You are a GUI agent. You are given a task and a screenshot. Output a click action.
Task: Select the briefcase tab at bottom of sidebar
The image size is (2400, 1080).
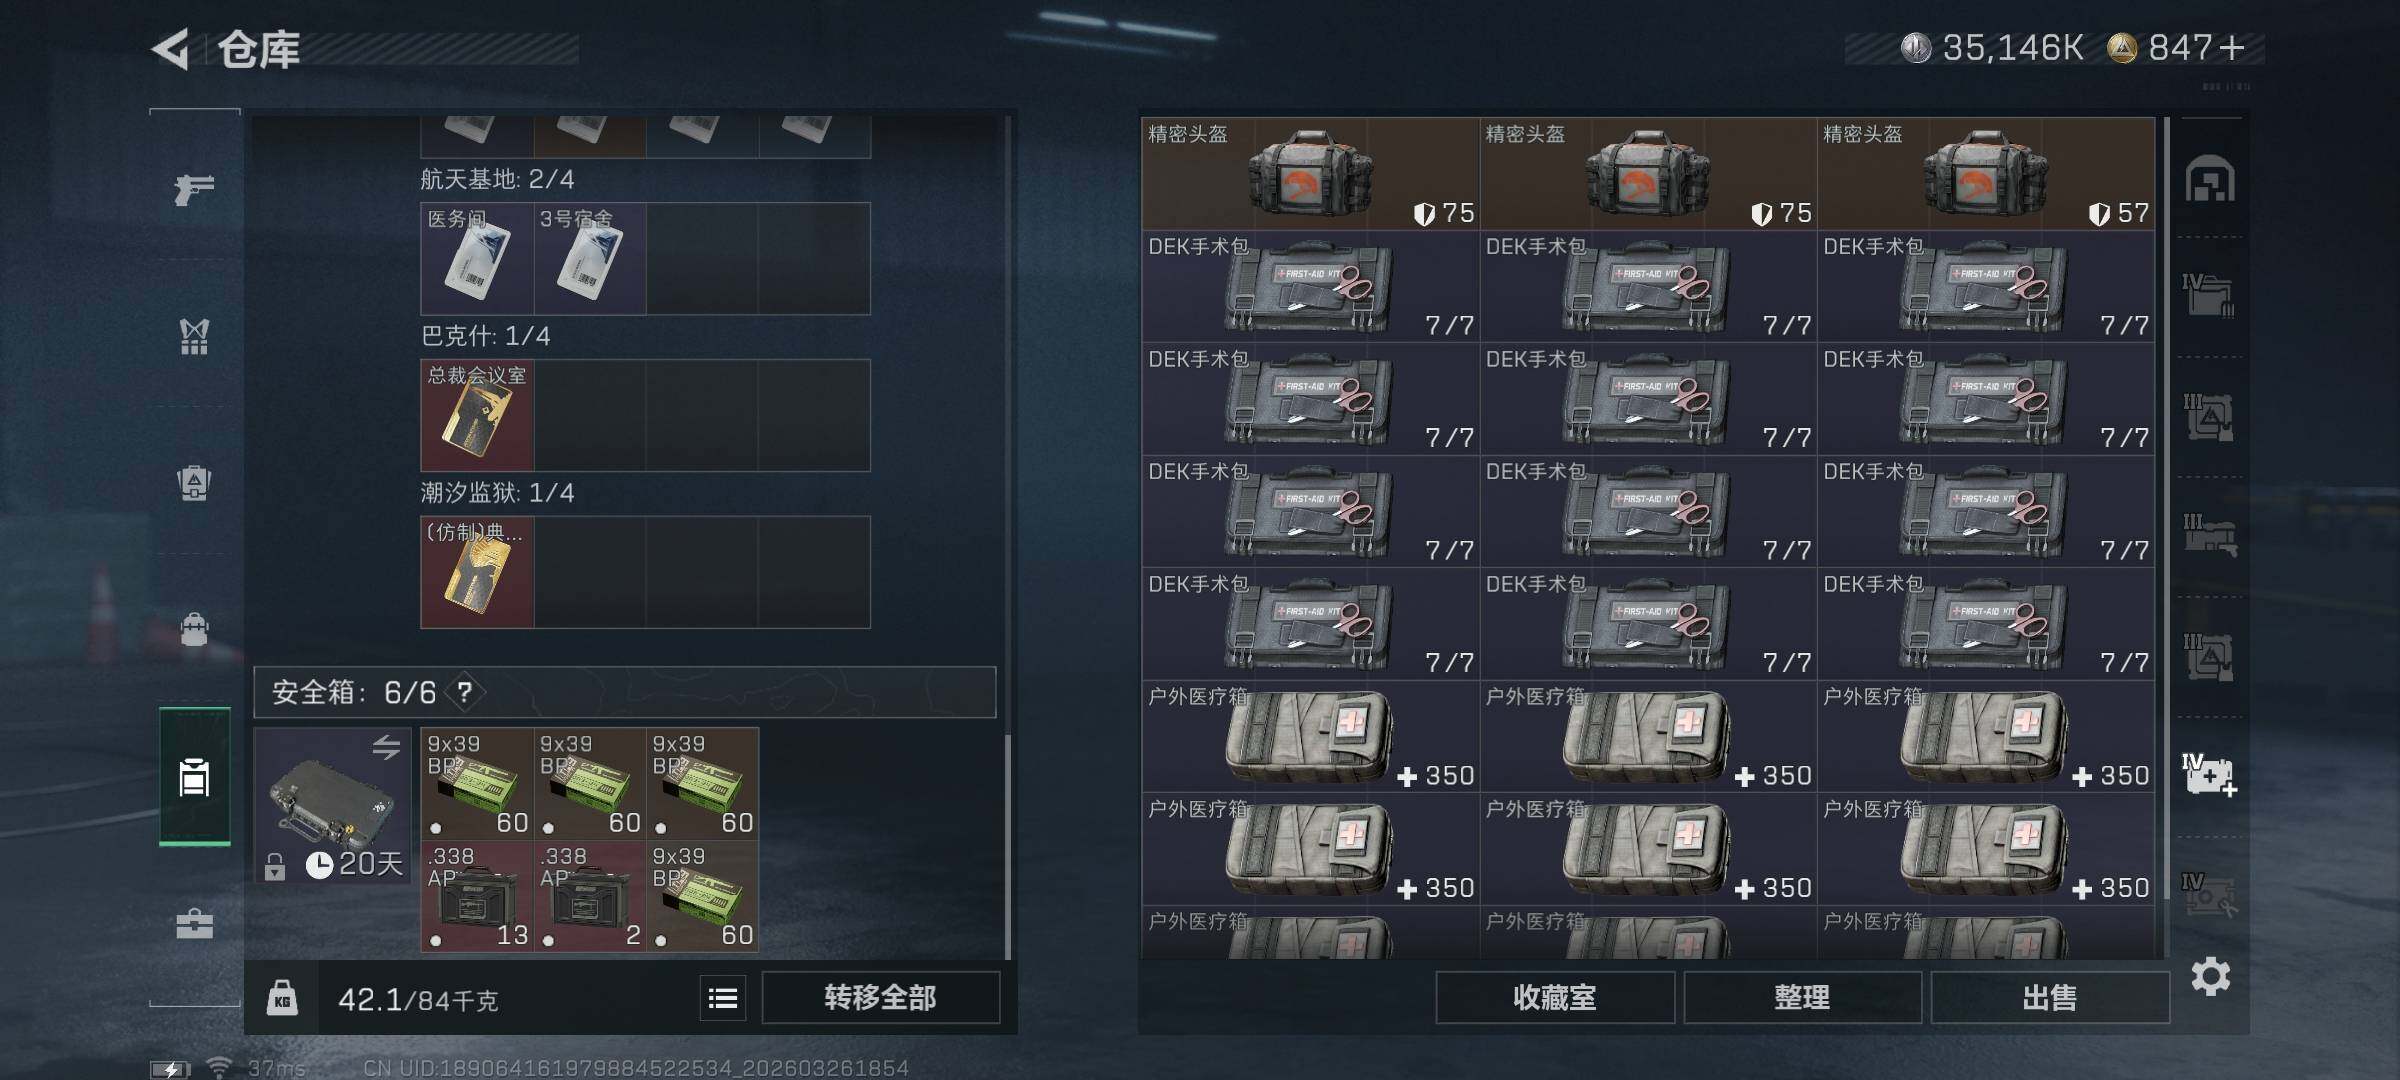[x=194, y=923]
